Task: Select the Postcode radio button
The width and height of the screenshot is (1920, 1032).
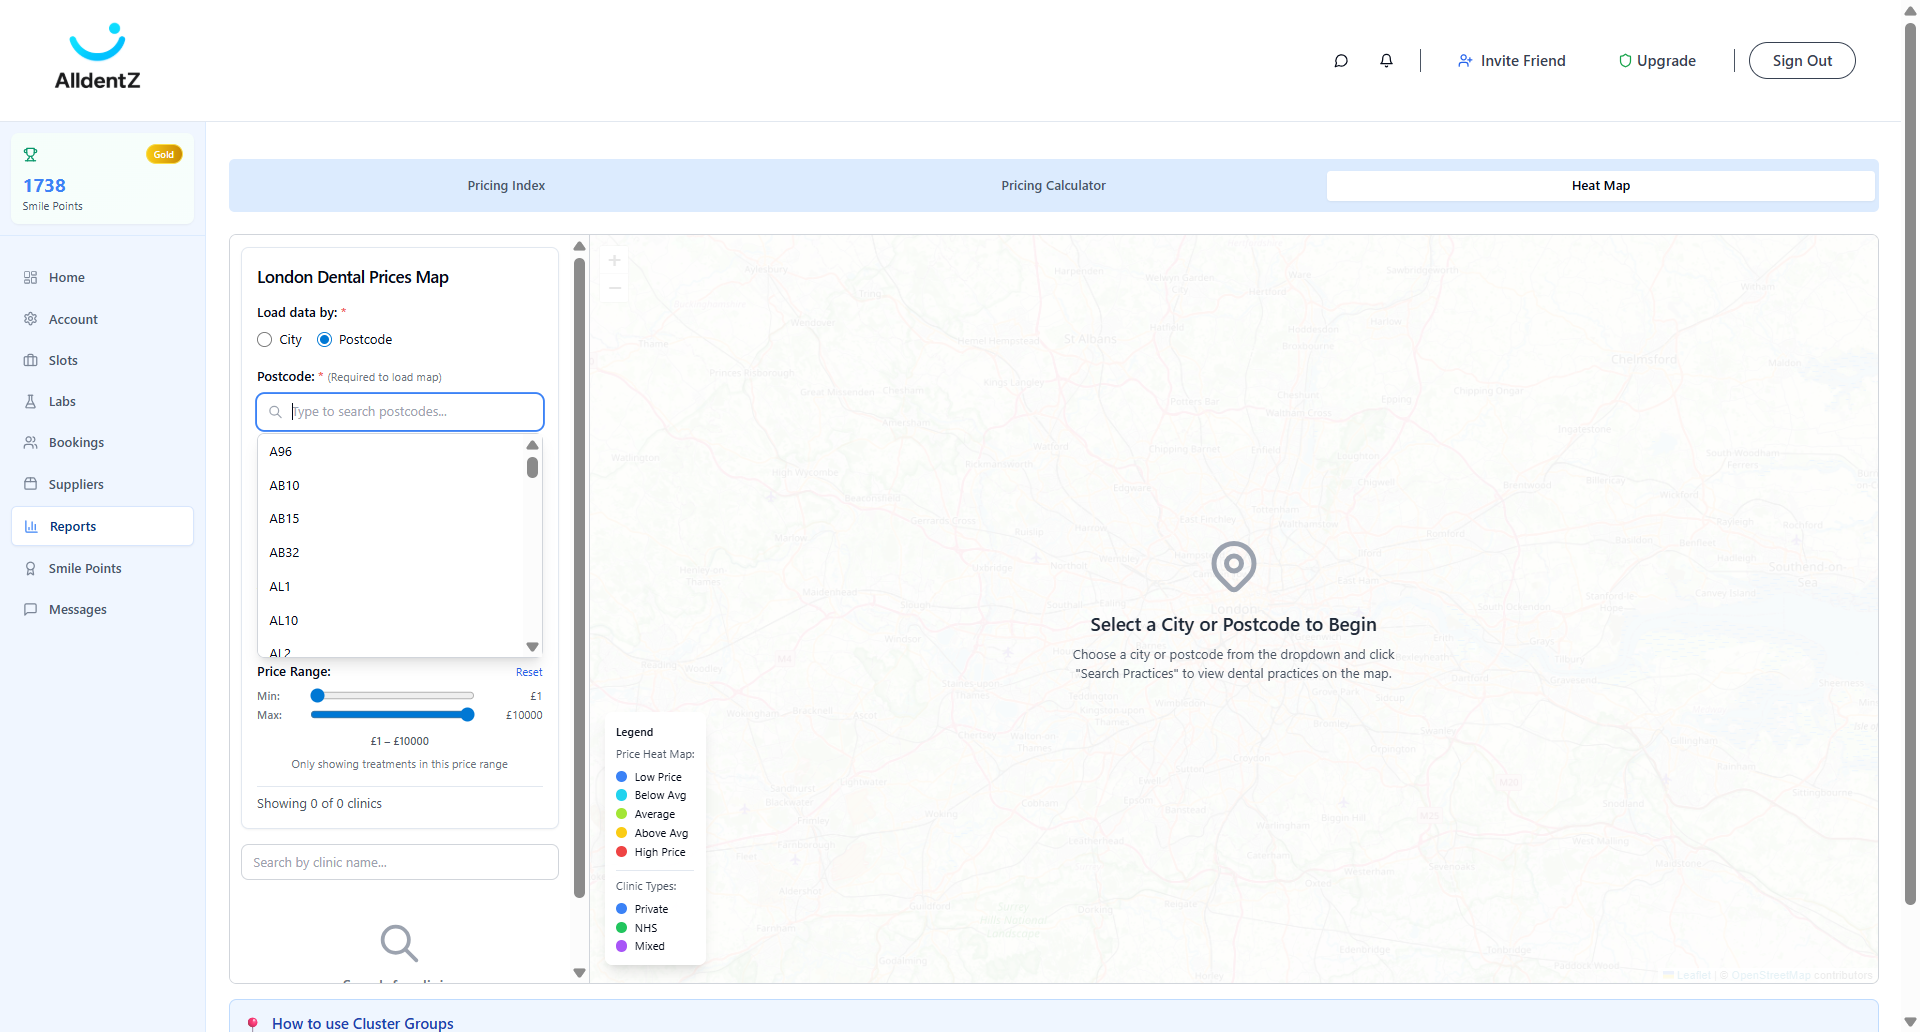Action: pyautogui.click(x=325, y=340)
